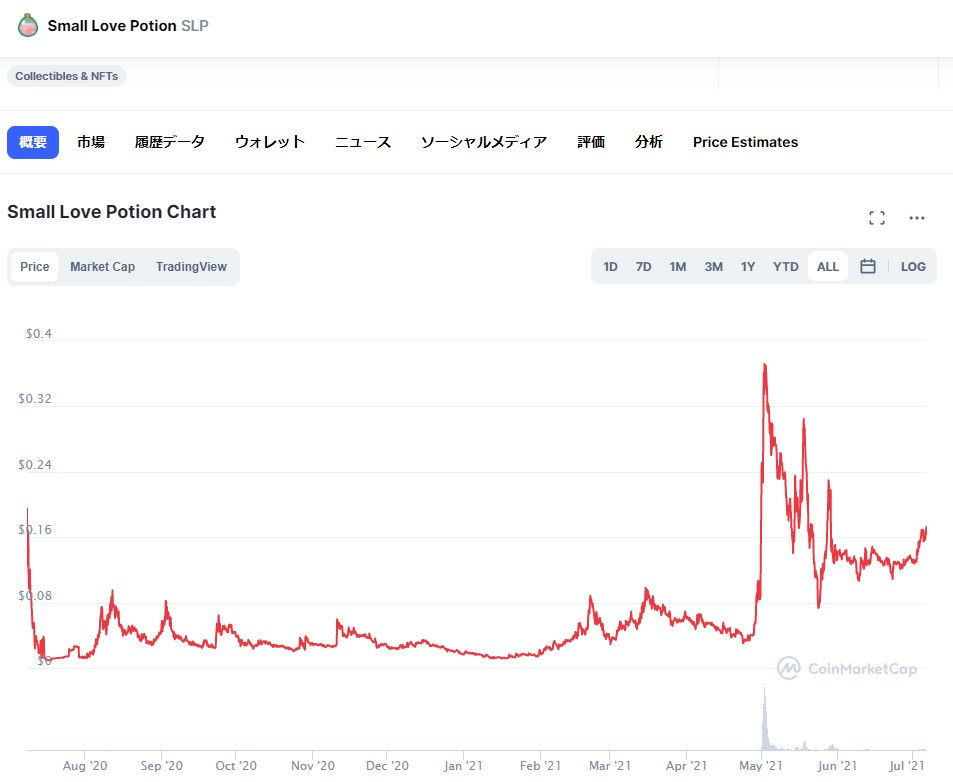
Task: Set chart range to YTD
Action: [x=785, y=267]
